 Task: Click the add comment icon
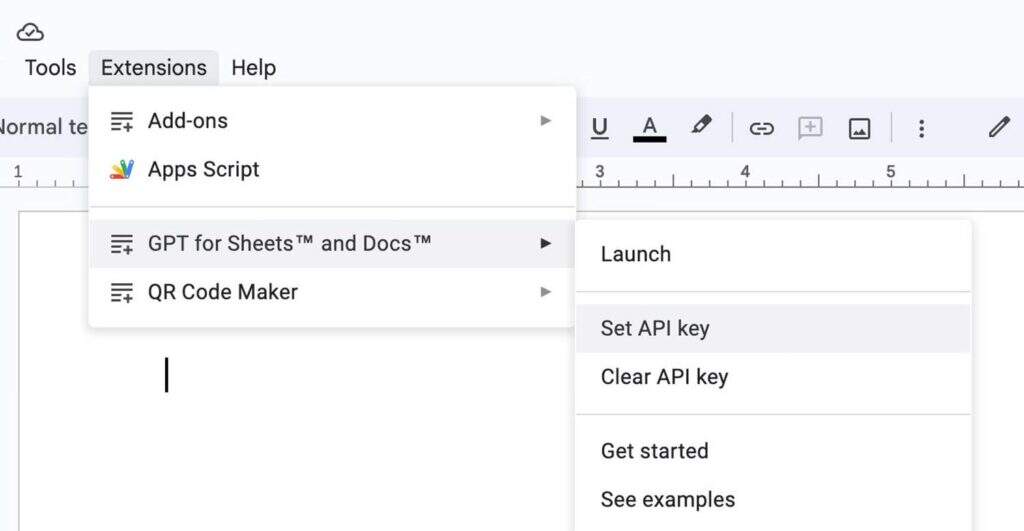point(810,128)
